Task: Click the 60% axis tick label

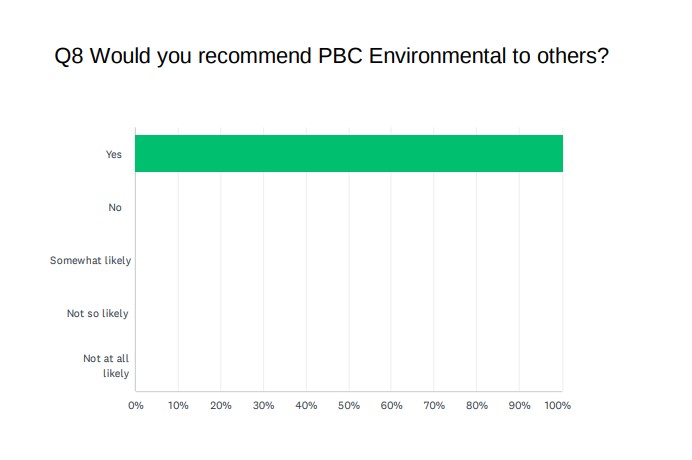Action: (391, 406)
